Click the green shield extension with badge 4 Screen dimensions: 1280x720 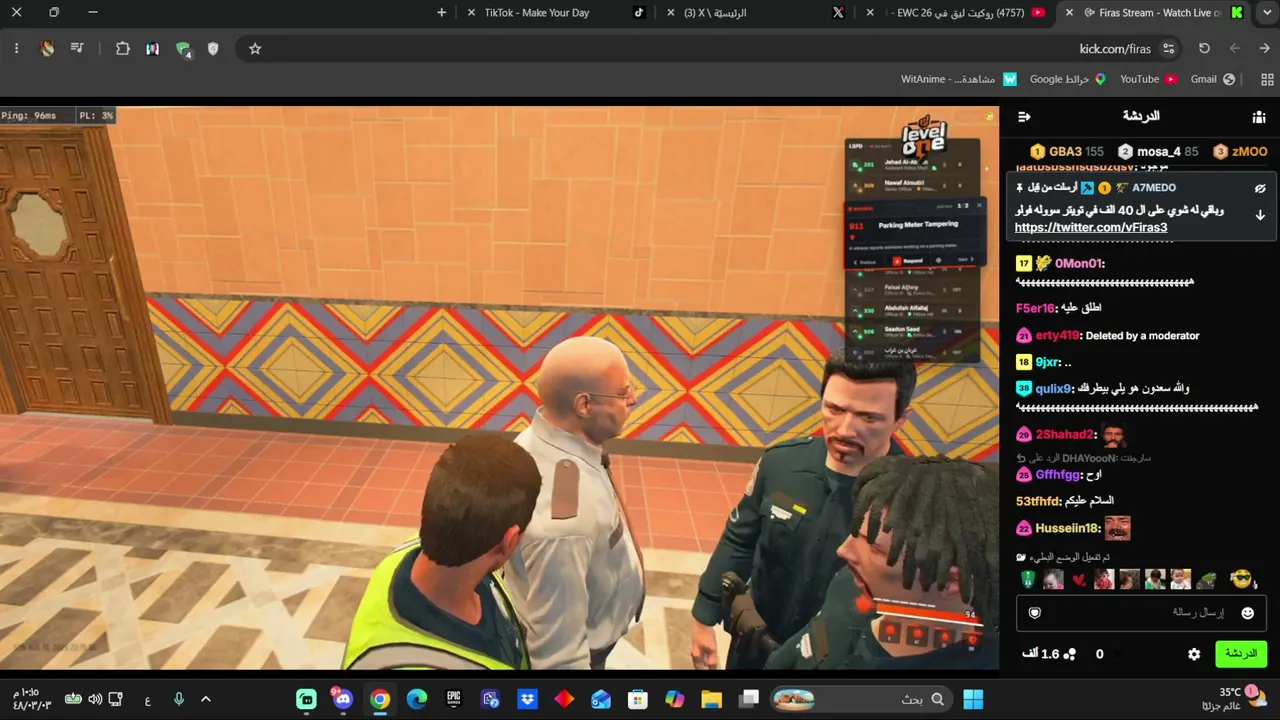(x=183, y=48)
